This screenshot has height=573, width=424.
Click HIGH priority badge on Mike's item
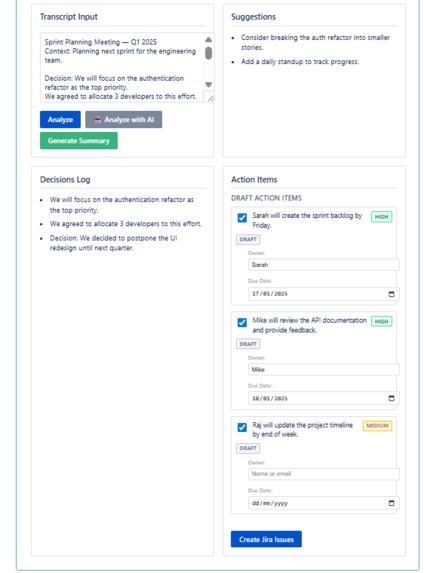[x=382, y=322]
